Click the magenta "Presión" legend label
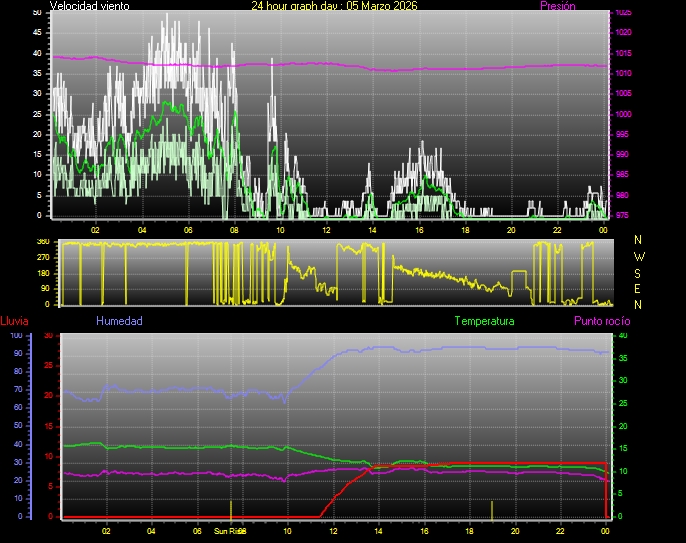The height and width of the screenshot is (543, 686). point(557,6)
